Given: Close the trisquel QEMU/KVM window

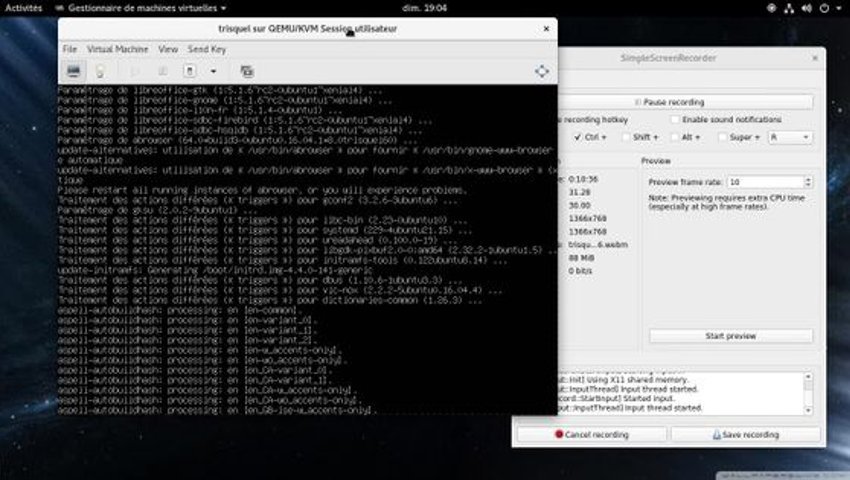Looking at the screenshot, I should pyautogui.click(x=546, y=29).
